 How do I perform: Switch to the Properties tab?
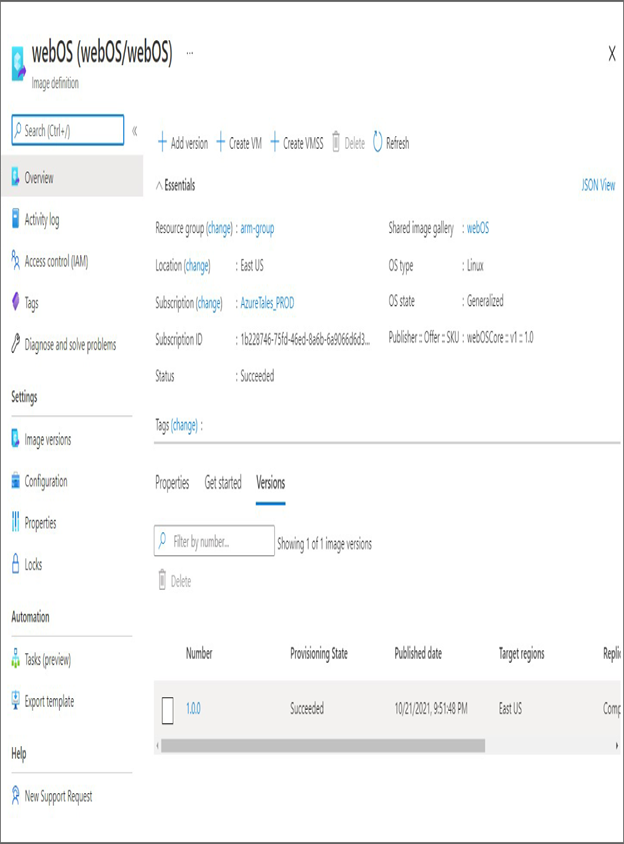[172, 483]
